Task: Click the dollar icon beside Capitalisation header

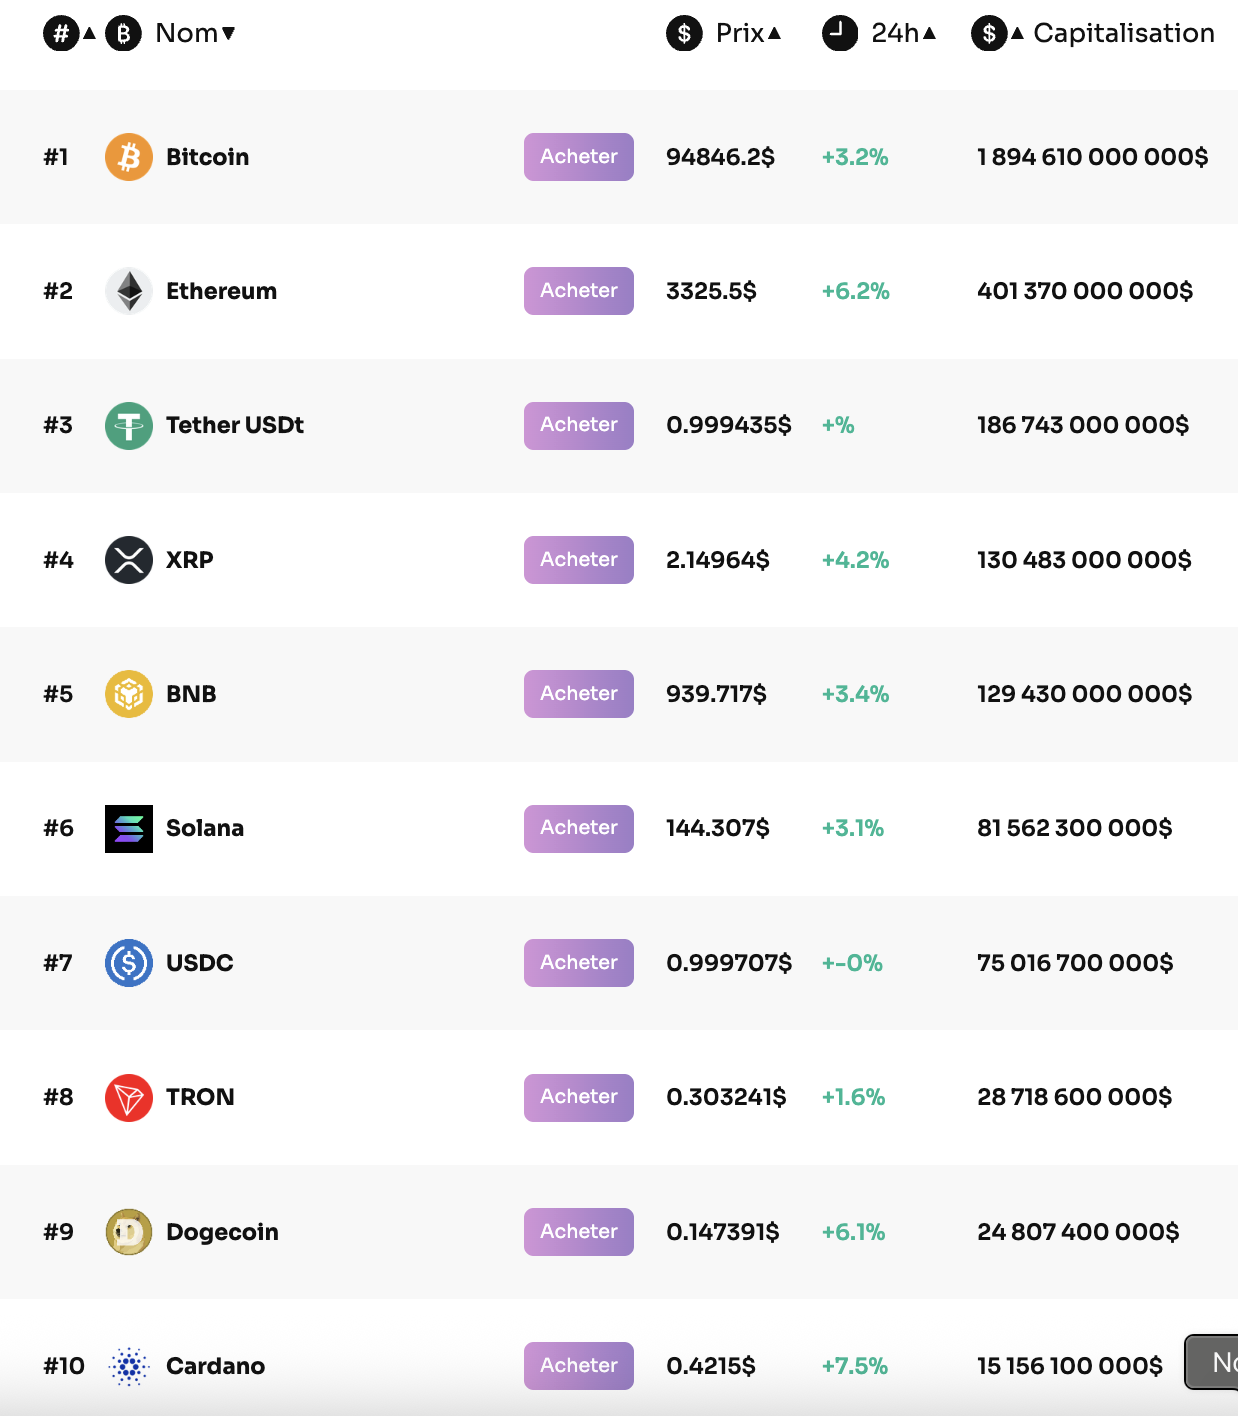Action: coord(989,33)
